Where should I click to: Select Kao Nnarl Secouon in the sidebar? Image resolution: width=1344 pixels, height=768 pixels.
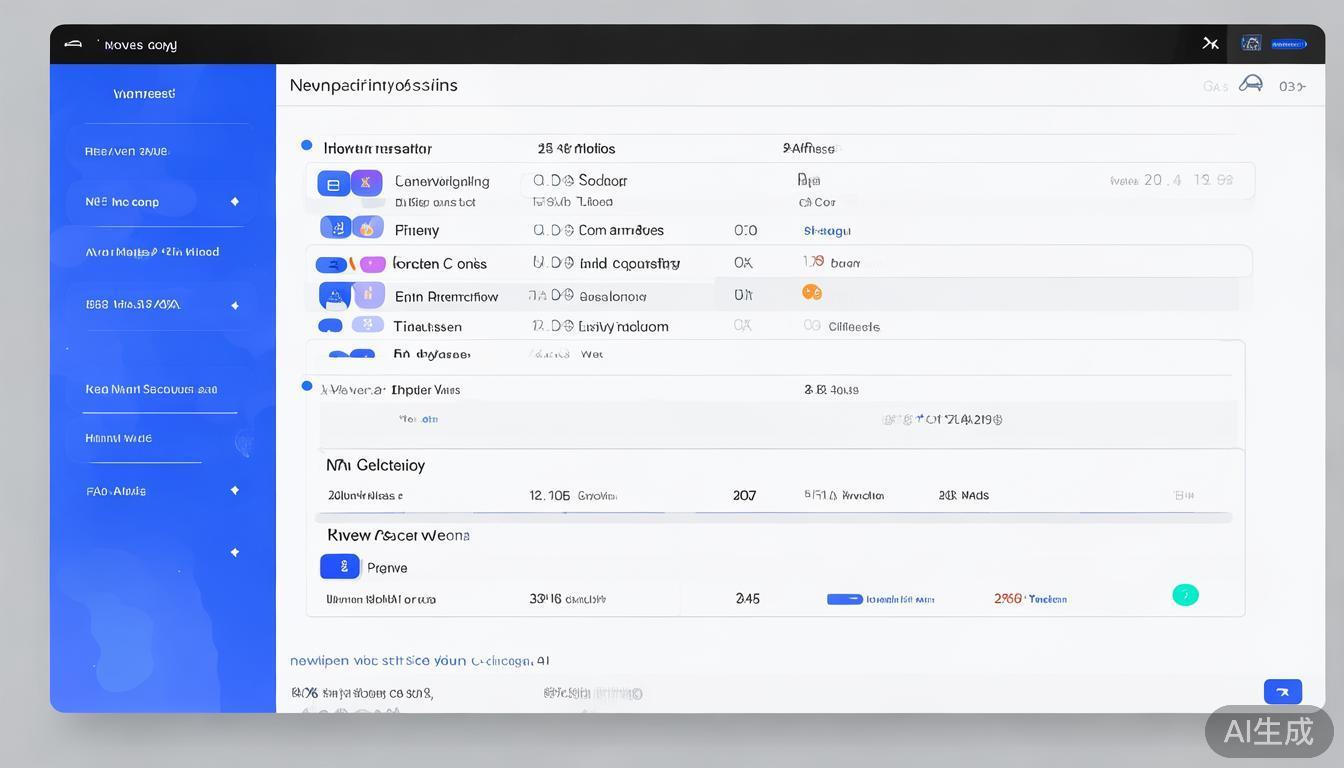(x=151, y=389)
